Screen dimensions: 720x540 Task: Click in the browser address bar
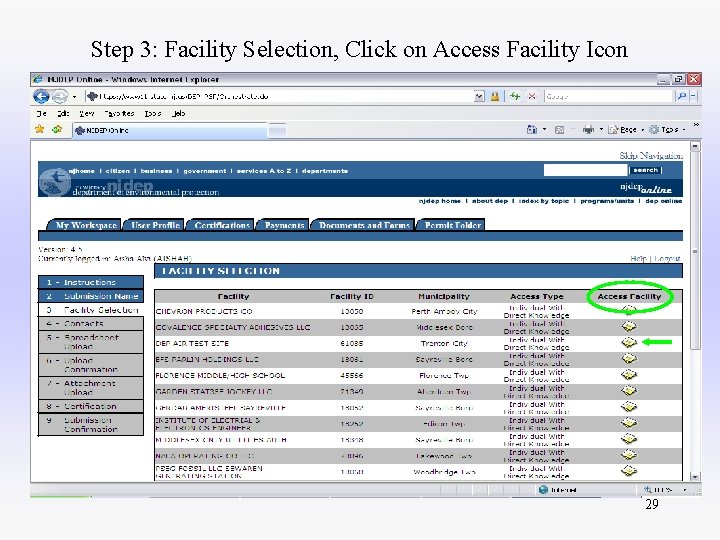pos(280,96)
